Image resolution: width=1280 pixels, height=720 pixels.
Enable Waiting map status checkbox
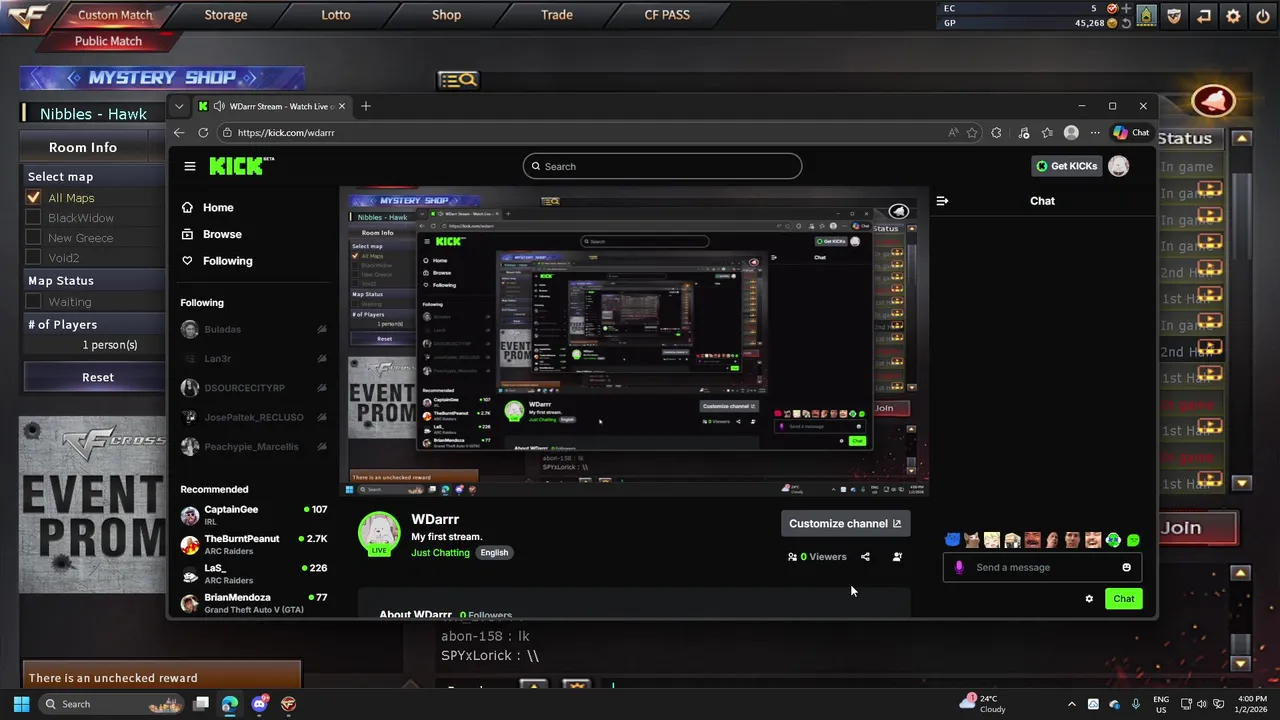[x=33, y=301]
